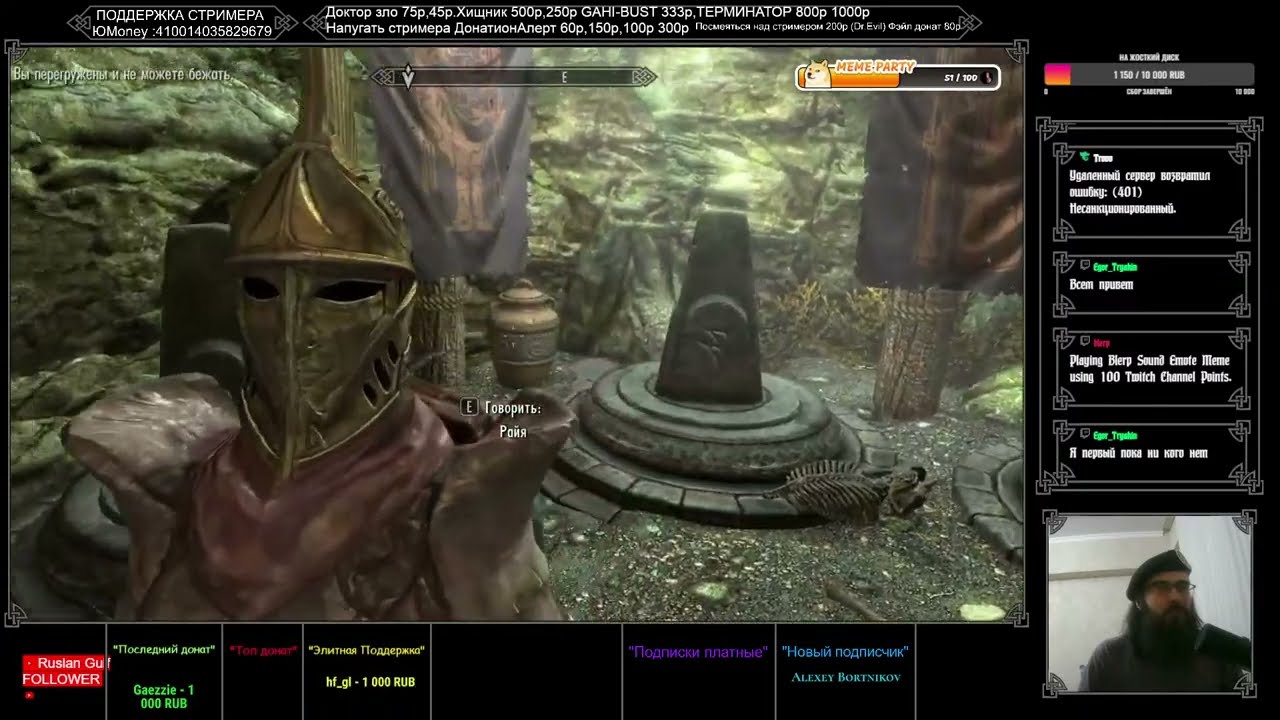Click the 'ПОДДЕРЖКА СТРИМЕРА' header
This screenshot has height=720, width=1280.
(x=180, y=16)
